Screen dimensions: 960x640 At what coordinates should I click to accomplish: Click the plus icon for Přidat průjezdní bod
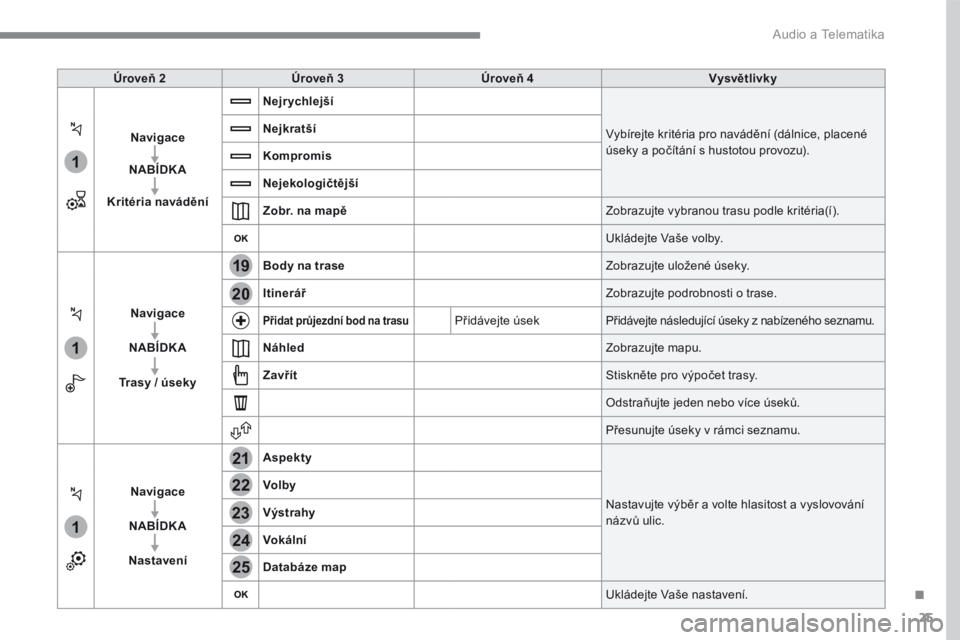point(241,320)
